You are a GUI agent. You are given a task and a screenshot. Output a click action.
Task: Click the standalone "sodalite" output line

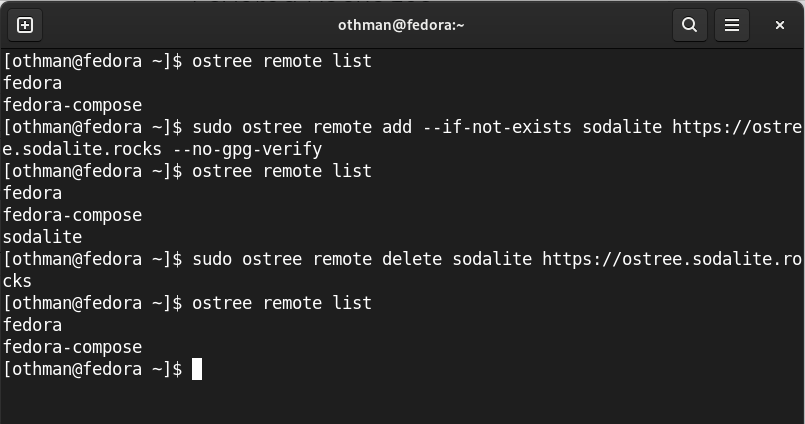(42, 237)
